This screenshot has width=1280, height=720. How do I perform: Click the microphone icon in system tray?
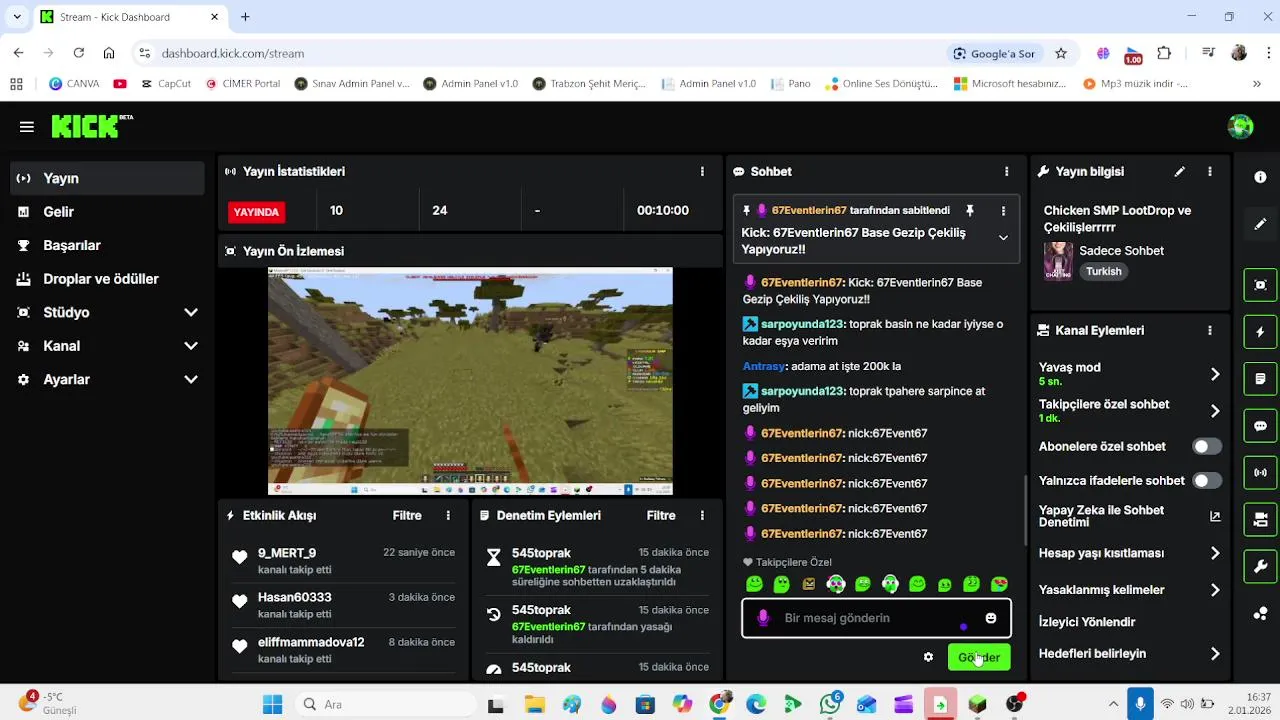(1140, 704)
